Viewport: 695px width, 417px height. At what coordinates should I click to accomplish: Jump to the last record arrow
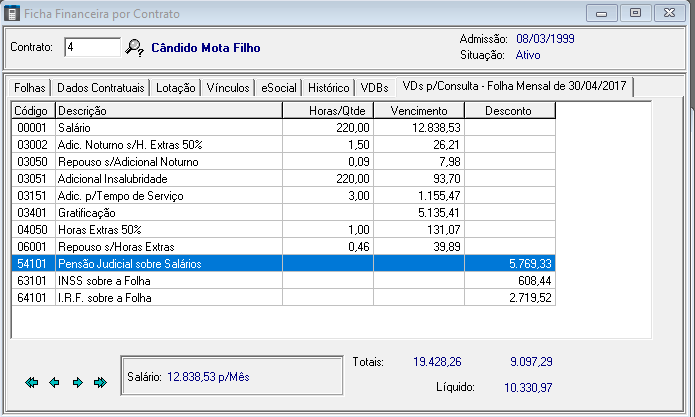[100, 382]
